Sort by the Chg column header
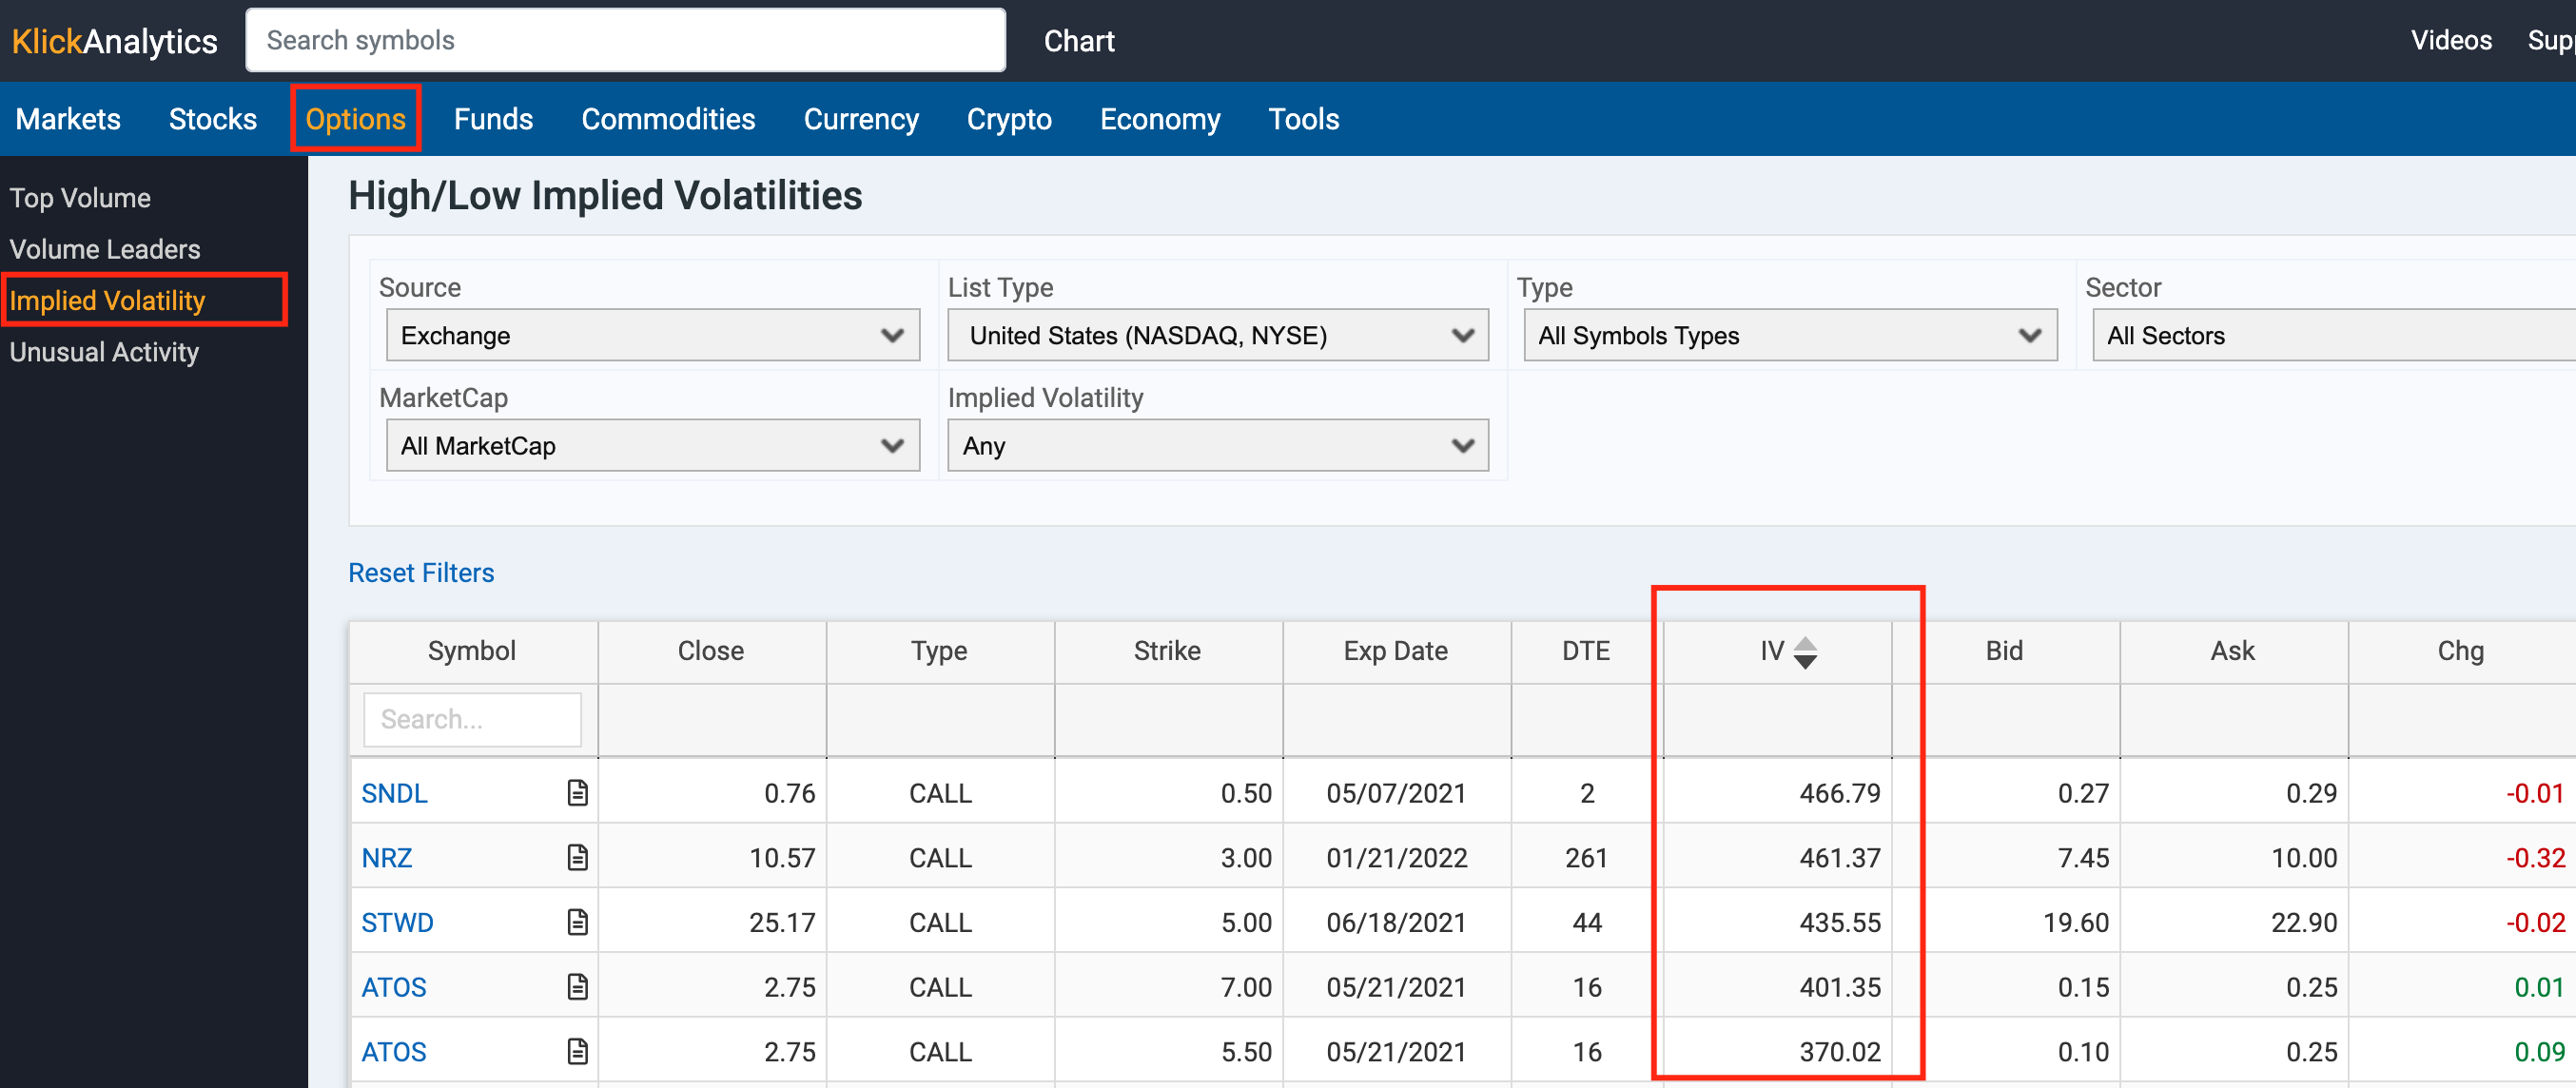The image size is (2576, 1088). (2461, 651)
